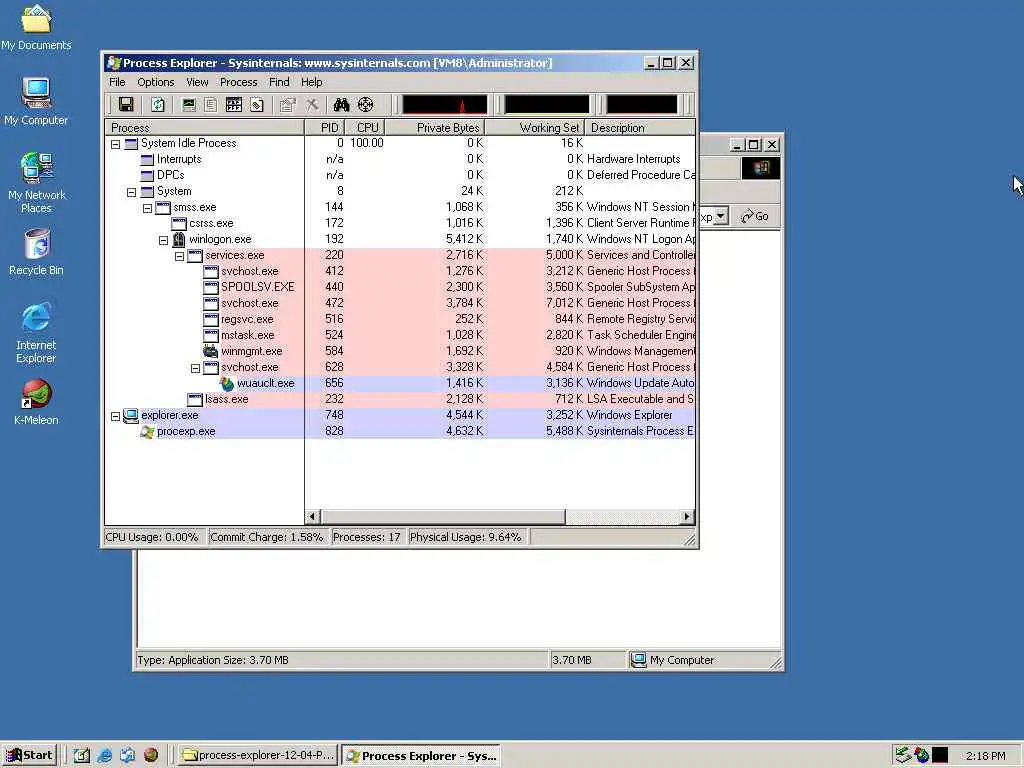
Task: Click the binoculars Find Handle icon
Action: pos(342,104)
